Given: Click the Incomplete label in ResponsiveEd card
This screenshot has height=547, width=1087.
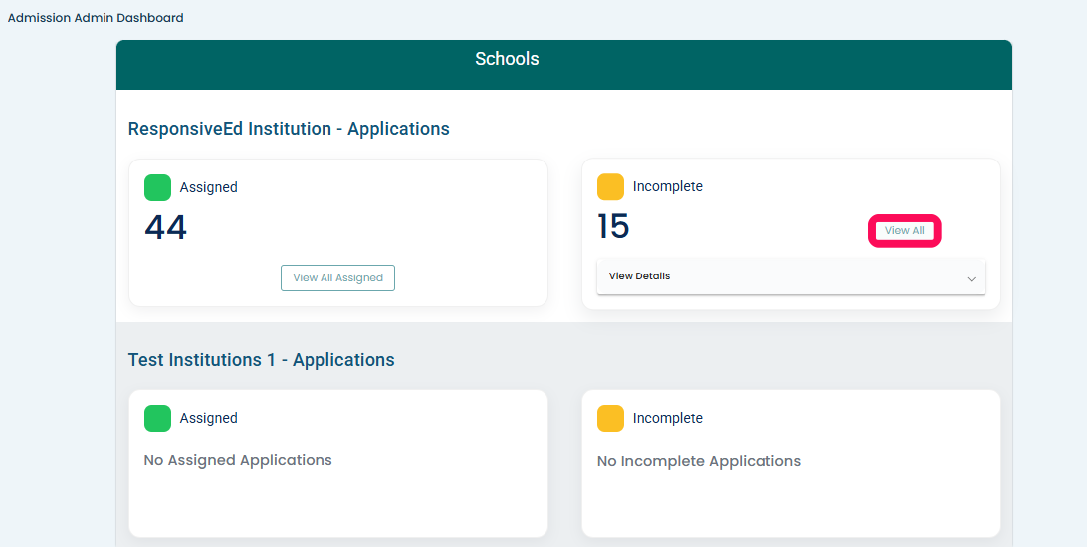Looking at the screenshot, I should coord(668,186).
